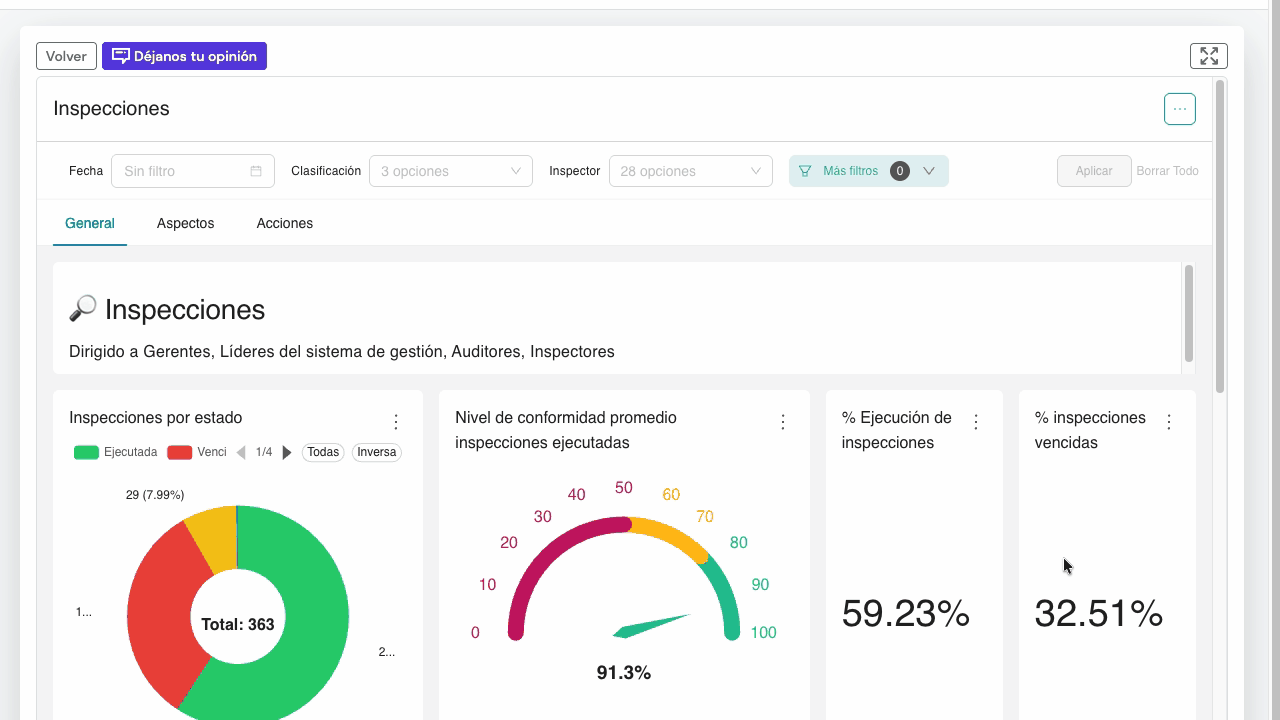Toggle the Ejecutada legend series
Viewport: 1280px width, 720px height.
click(x=116, y=452)
